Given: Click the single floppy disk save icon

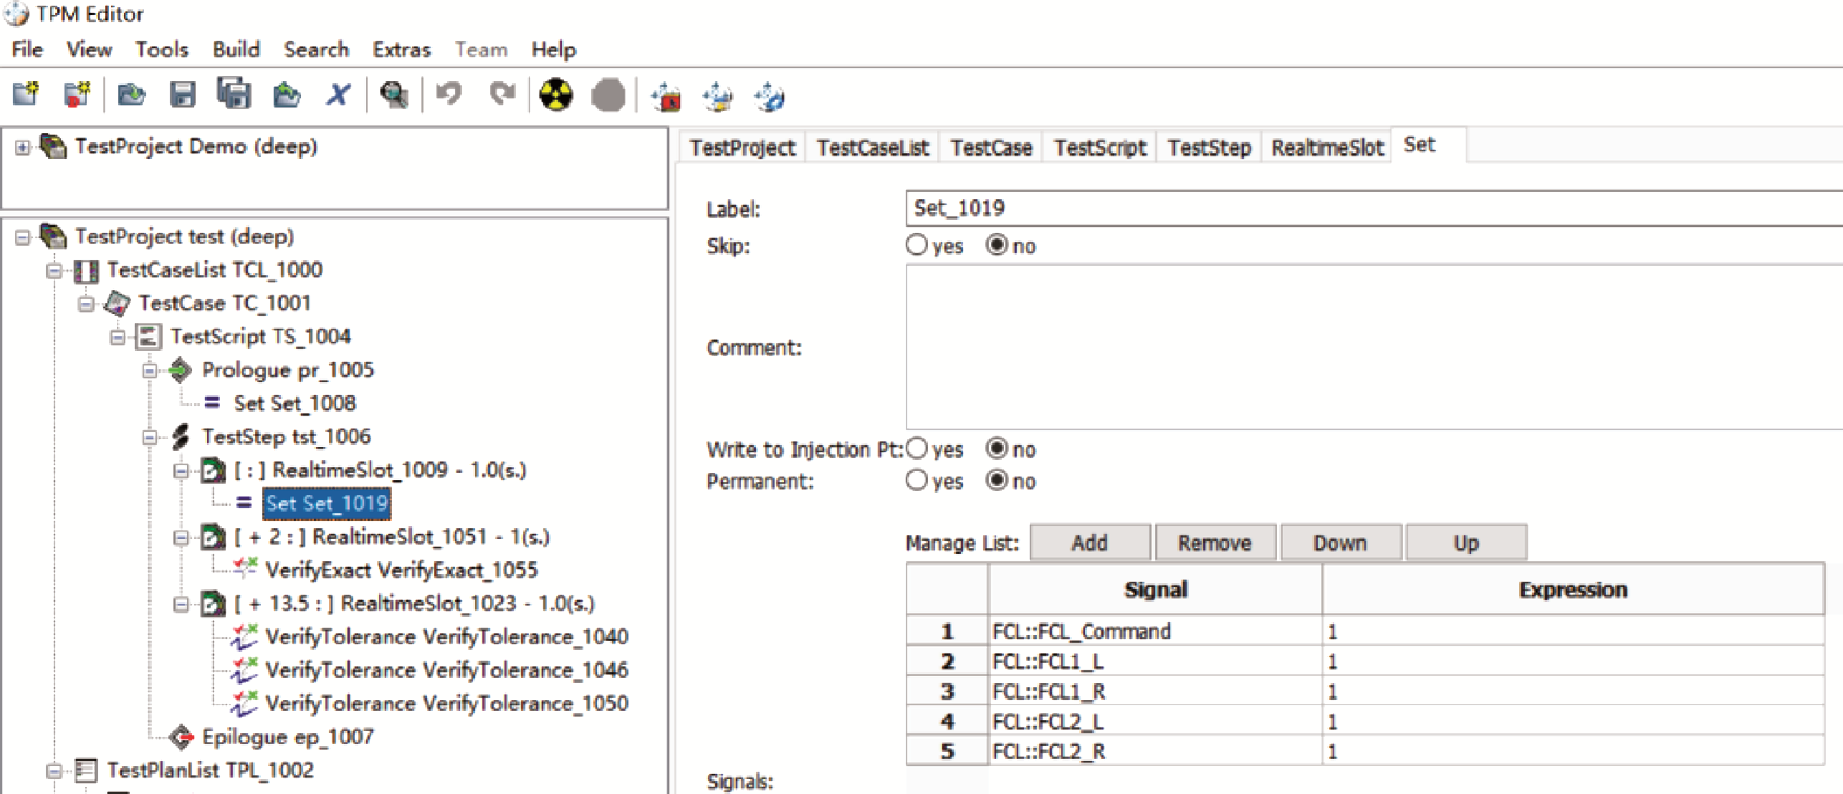Looking at the screenshot, I should pos(182,95).
